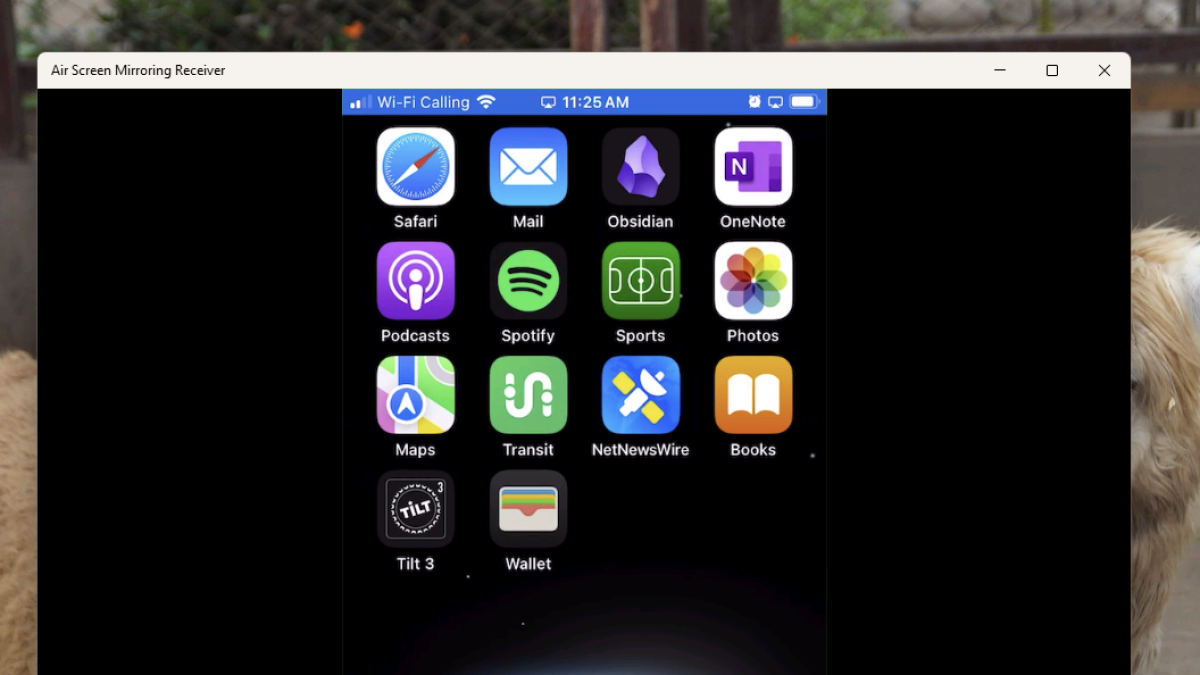Click the Wi-Fi signal icon in status bar
This screenshot has width=1200, height=675.
click(486, 102)
